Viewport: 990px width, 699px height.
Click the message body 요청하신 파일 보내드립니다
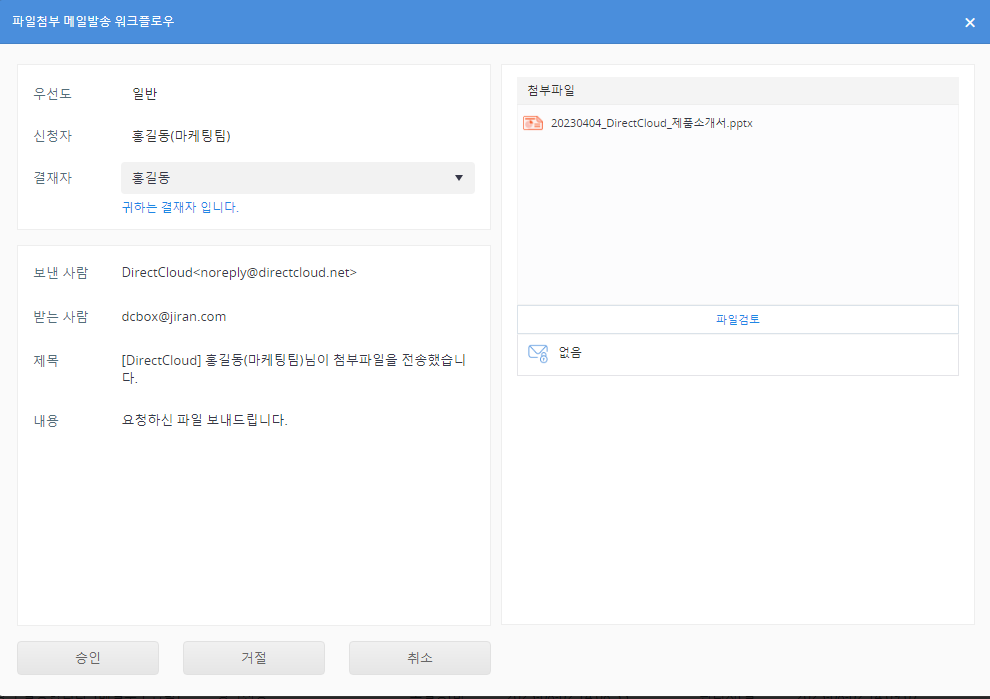click(204, 420)
